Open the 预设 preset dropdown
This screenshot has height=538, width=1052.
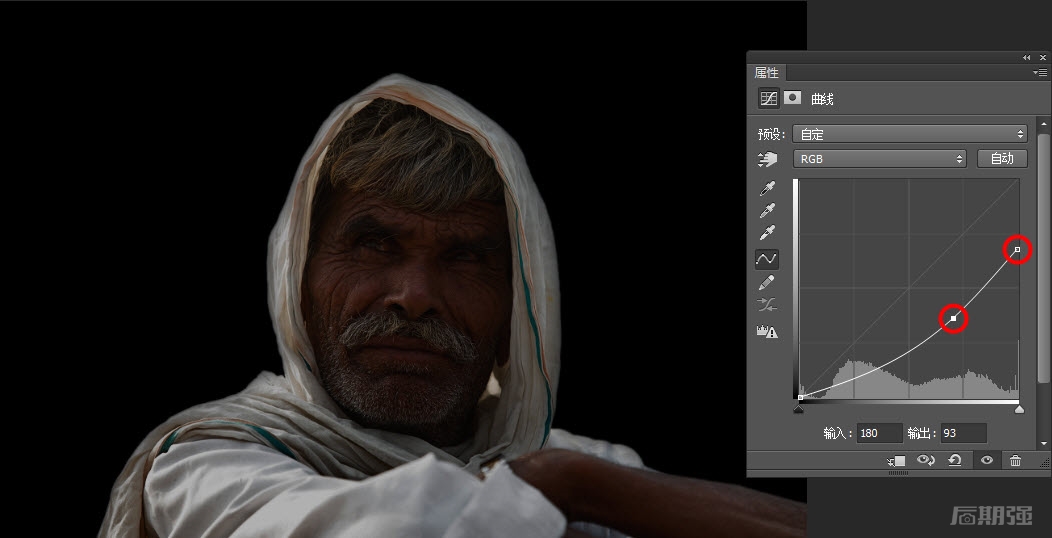[910, 134]
